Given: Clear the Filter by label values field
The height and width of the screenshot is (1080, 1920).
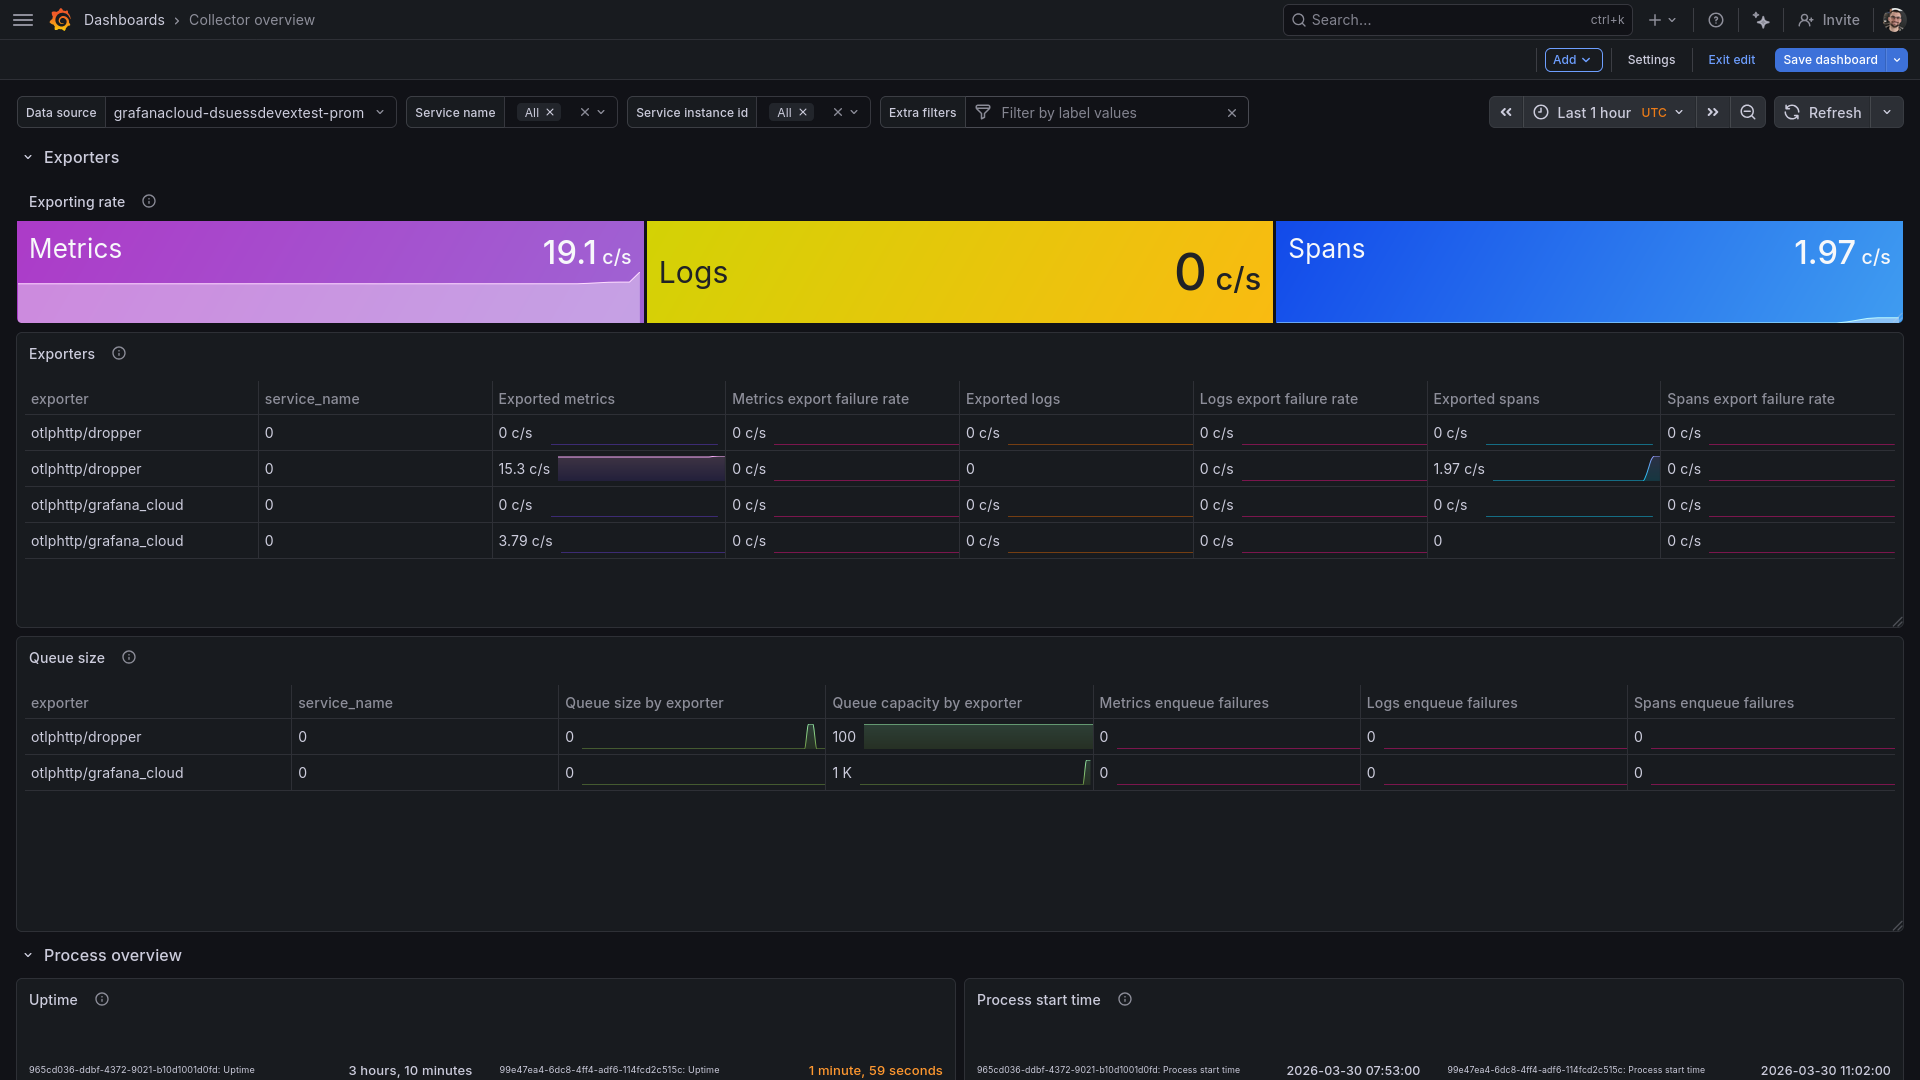Looking at the screenshot, I should pyautogui.click(x=1231, y=112).
